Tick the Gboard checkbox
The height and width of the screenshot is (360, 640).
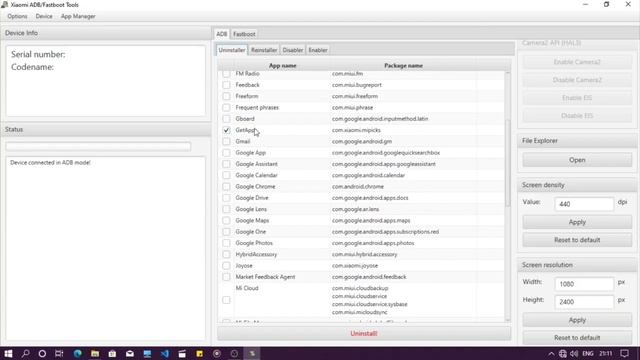pos(226,119)
